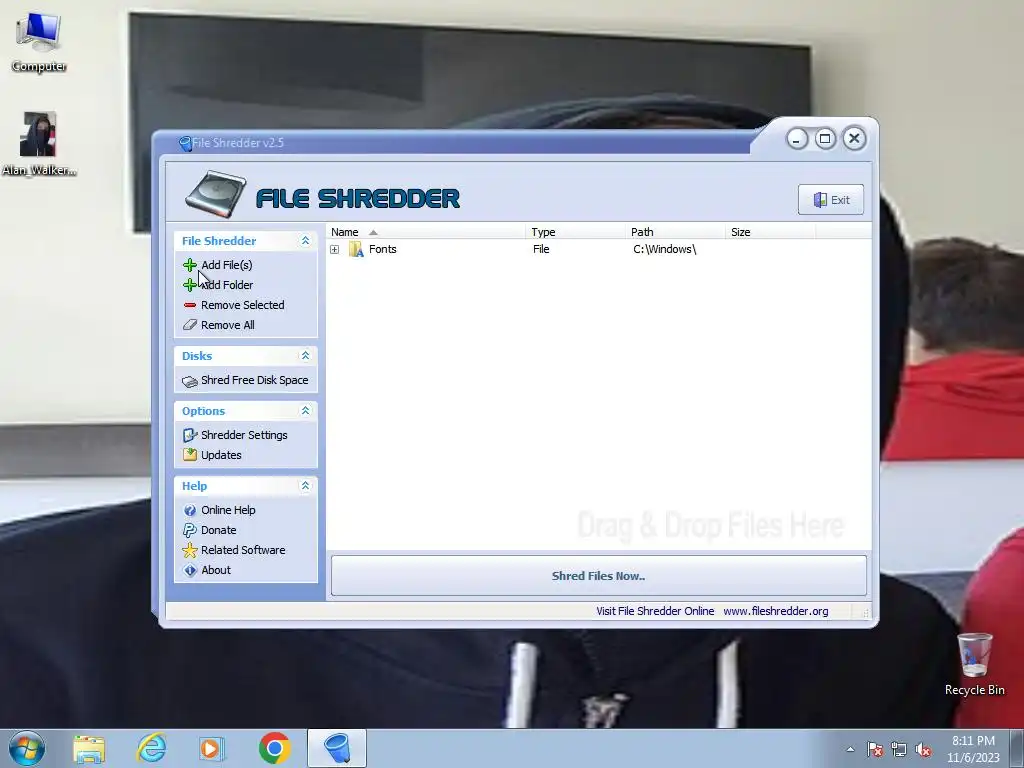Open Related Software link
1024x768 pixels.
[243, 550]
